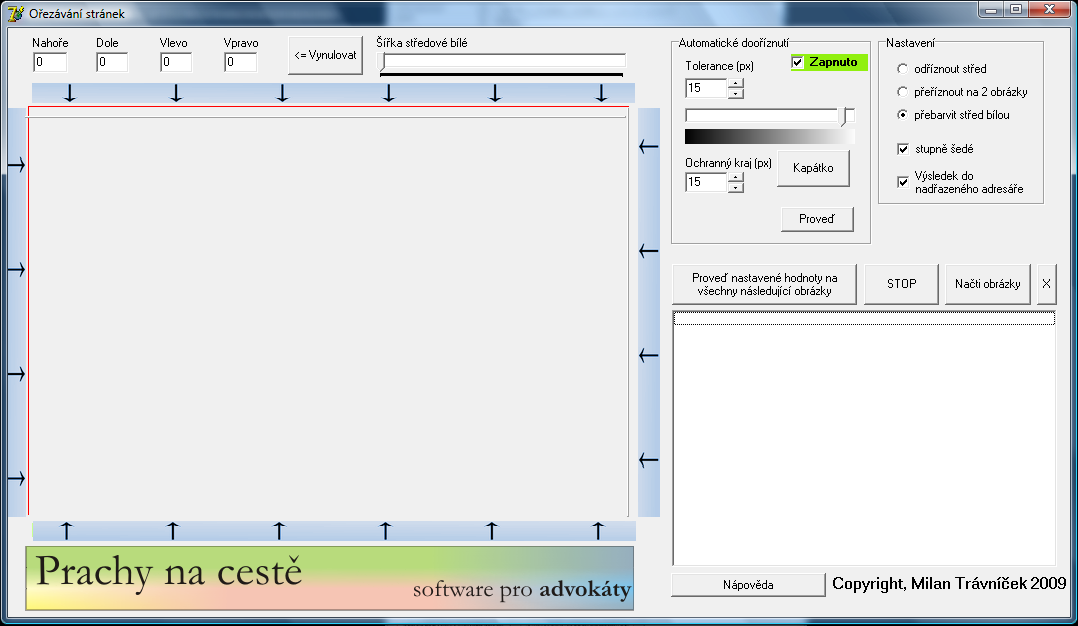Screen dimensions: 1078x626
Task: Click the 'Načti obrázky' button
Action: click(x=987, y=284)
